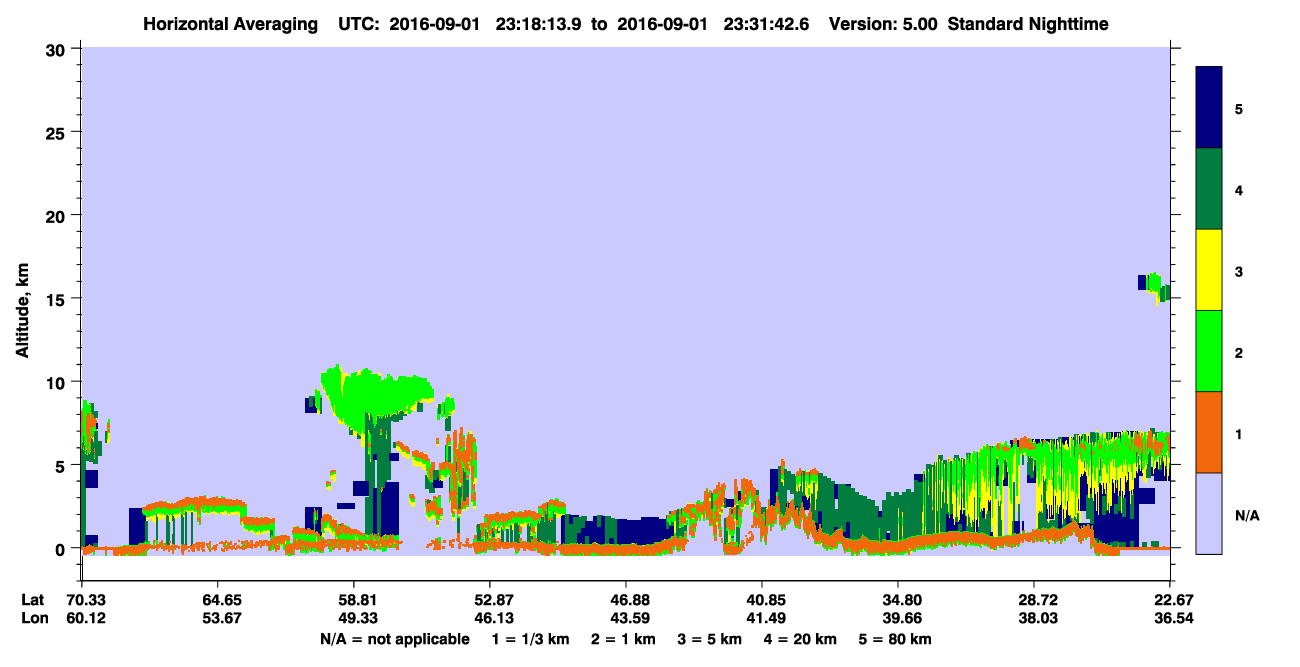
Task: Click the dark green color bar segment labeled 4
Action: 1209,189
